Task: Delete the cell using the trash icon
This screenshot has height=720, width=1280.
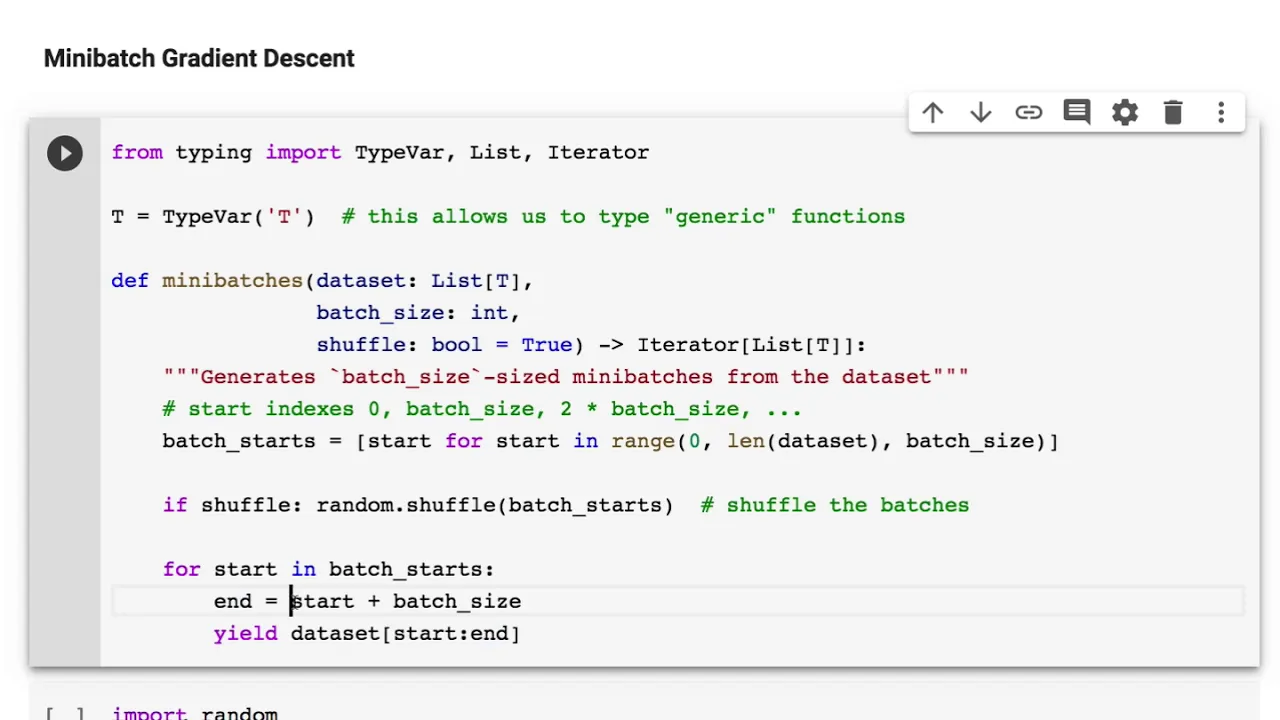Action: pyautogui.click(x=1173, y=112)
